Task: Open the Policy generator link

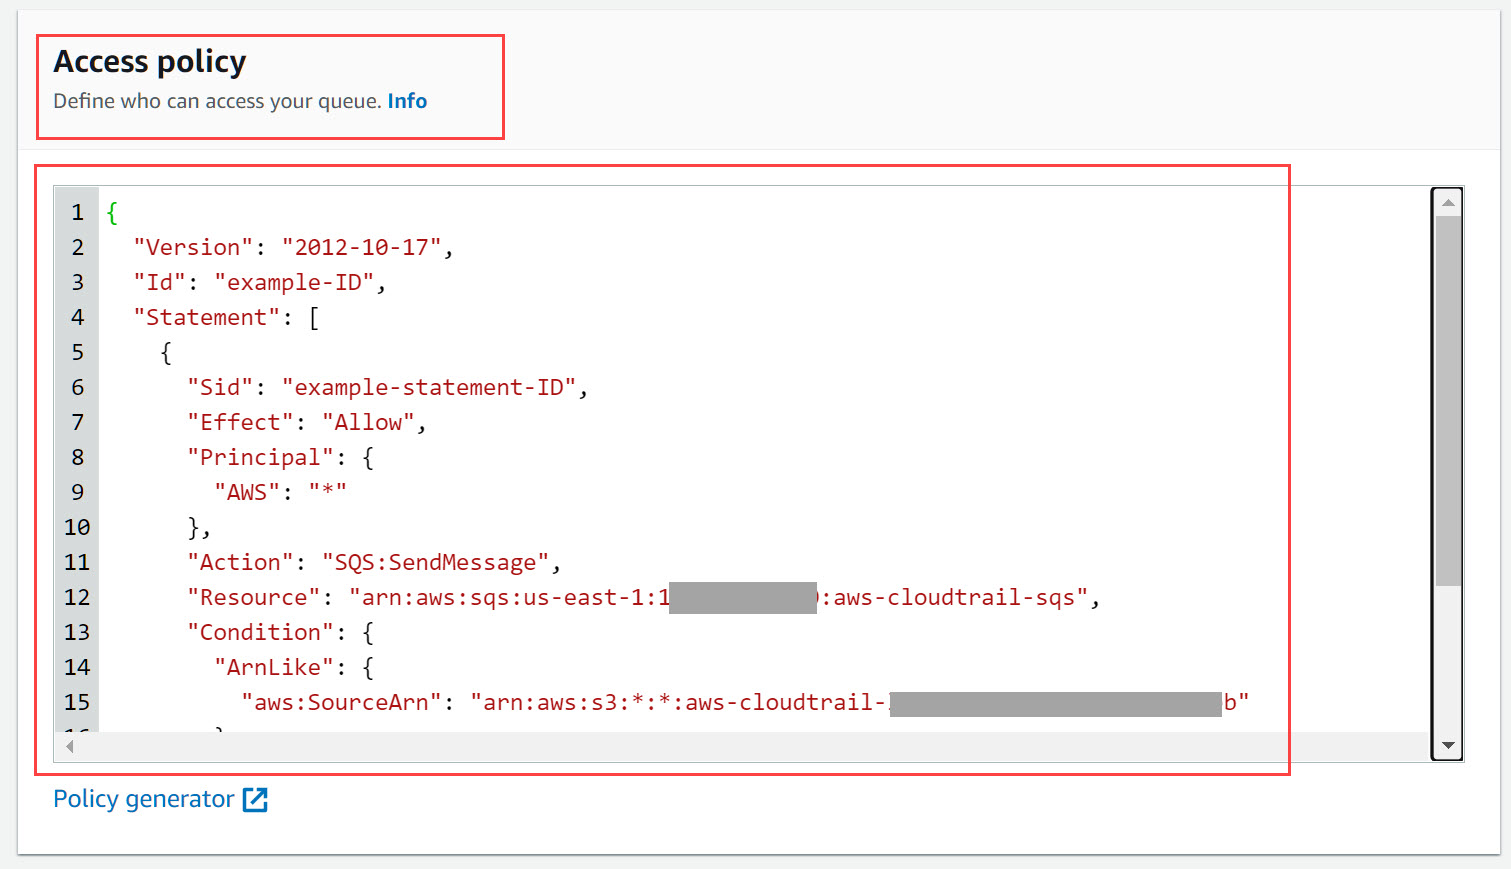Action: [143, 799]
